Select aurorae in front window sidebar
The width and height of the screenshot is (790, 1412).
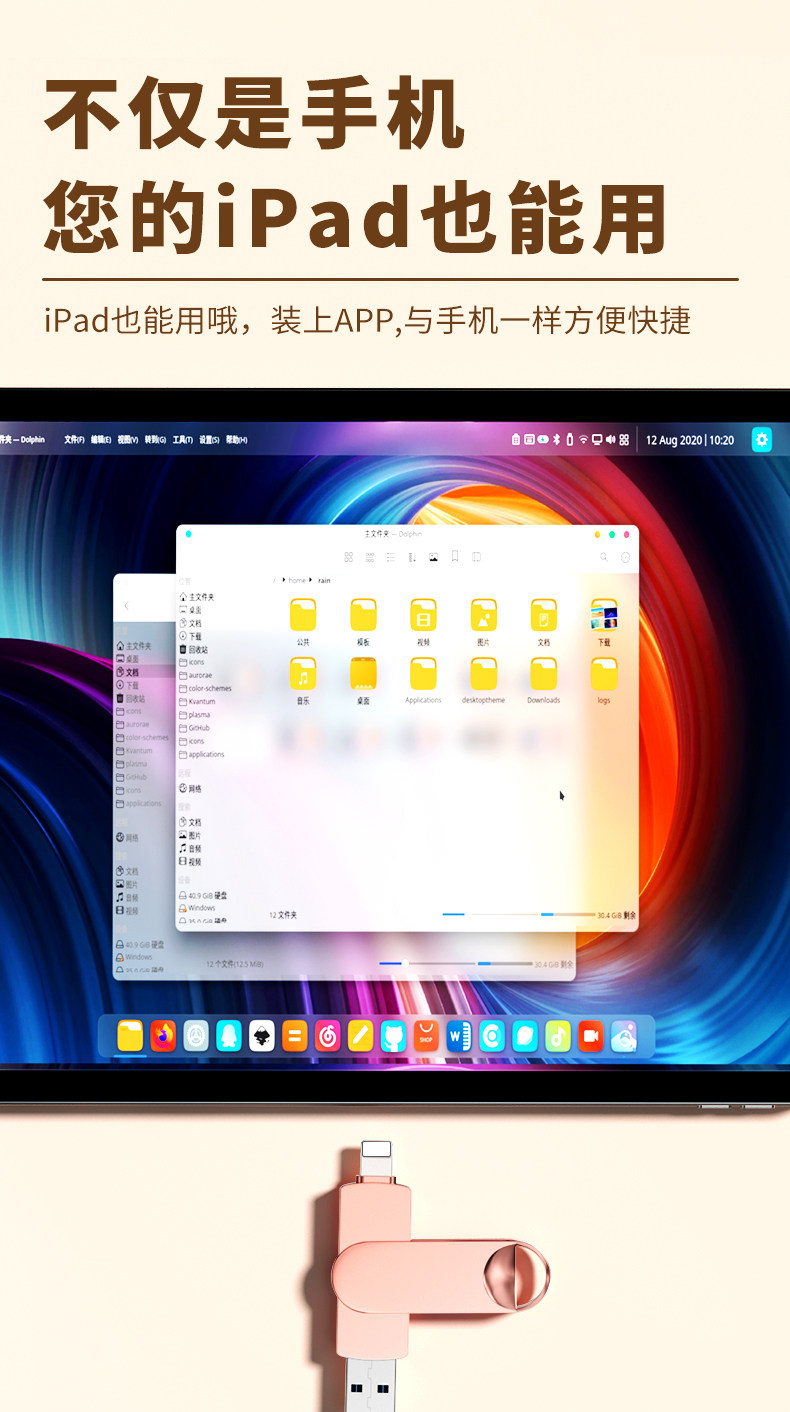pos(196,675)
